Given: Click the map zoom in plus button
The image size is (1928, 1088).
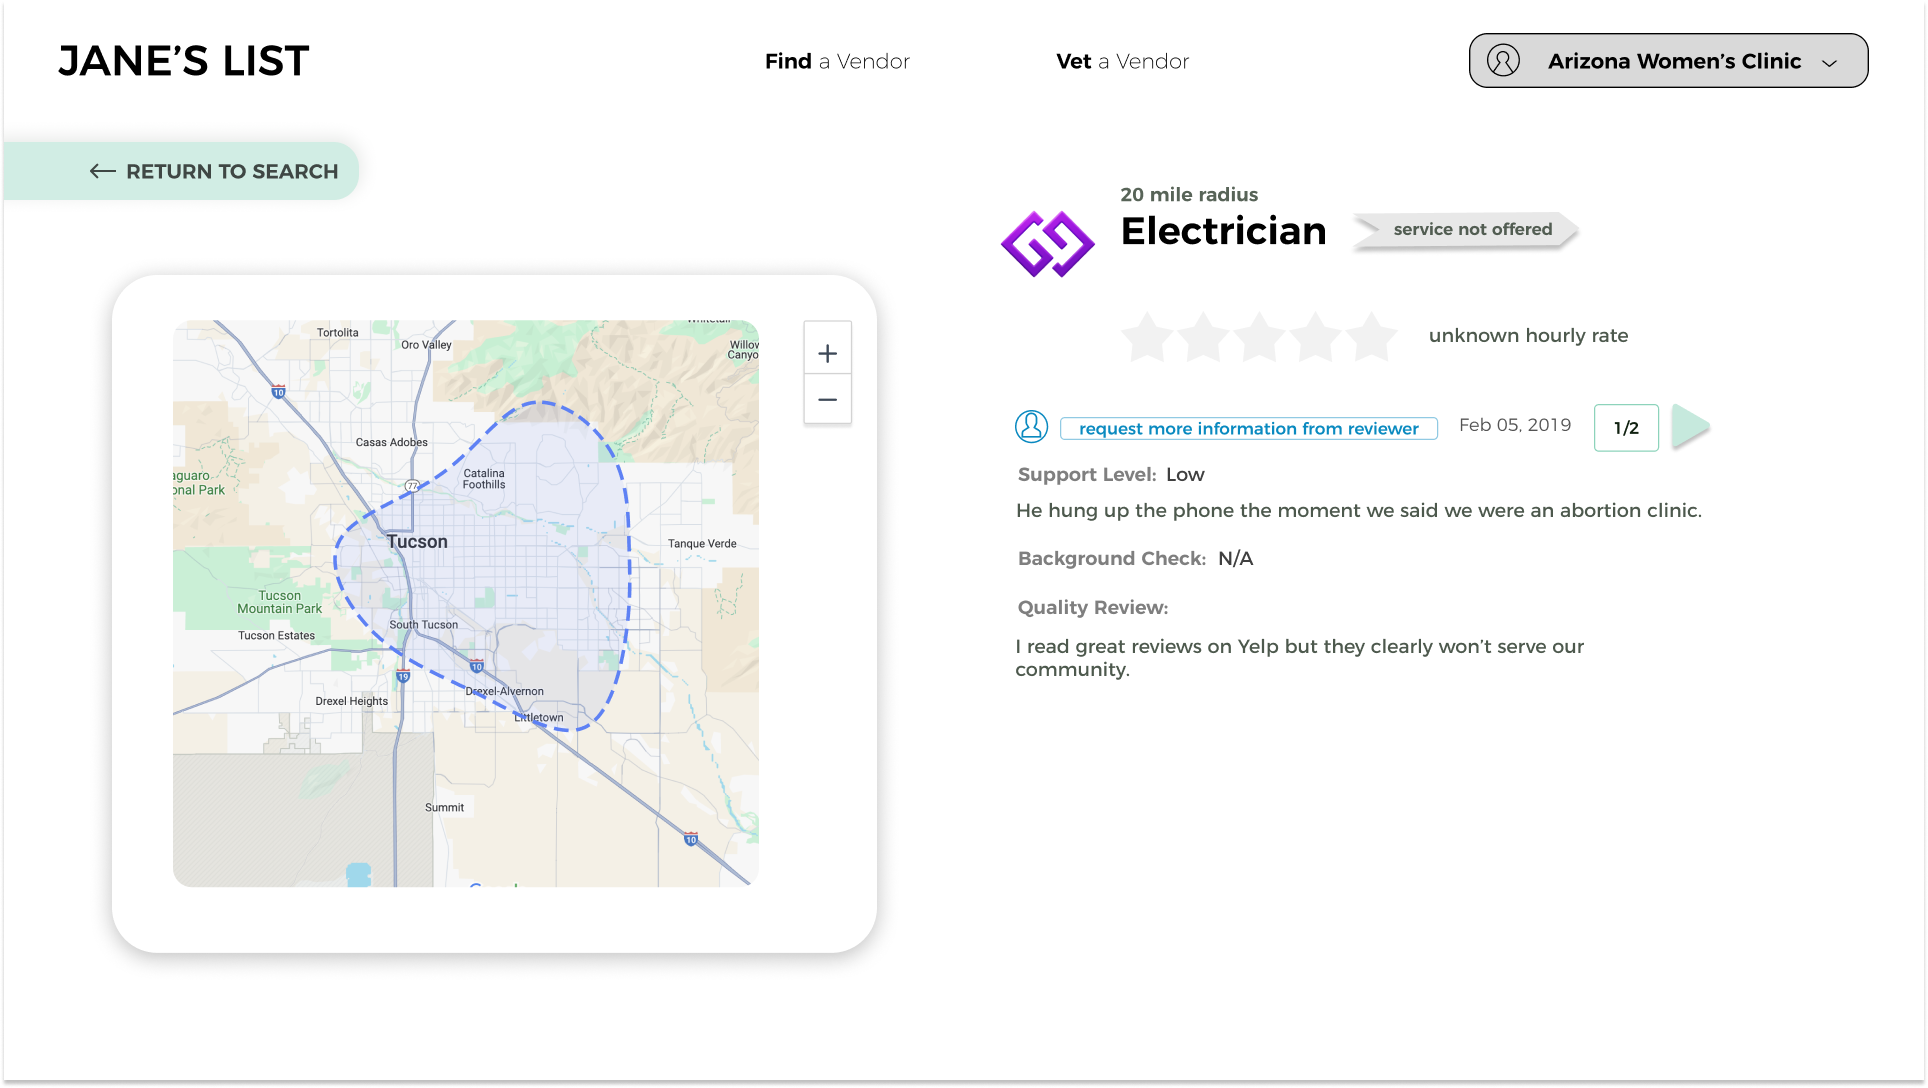Looking at the screenshot, I should 827,353.
